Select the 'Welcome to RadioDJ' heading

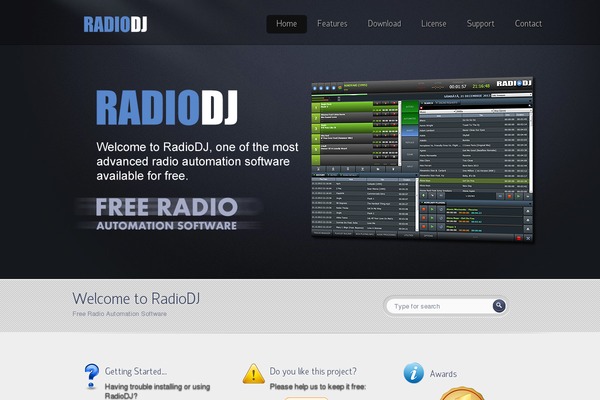136,299
